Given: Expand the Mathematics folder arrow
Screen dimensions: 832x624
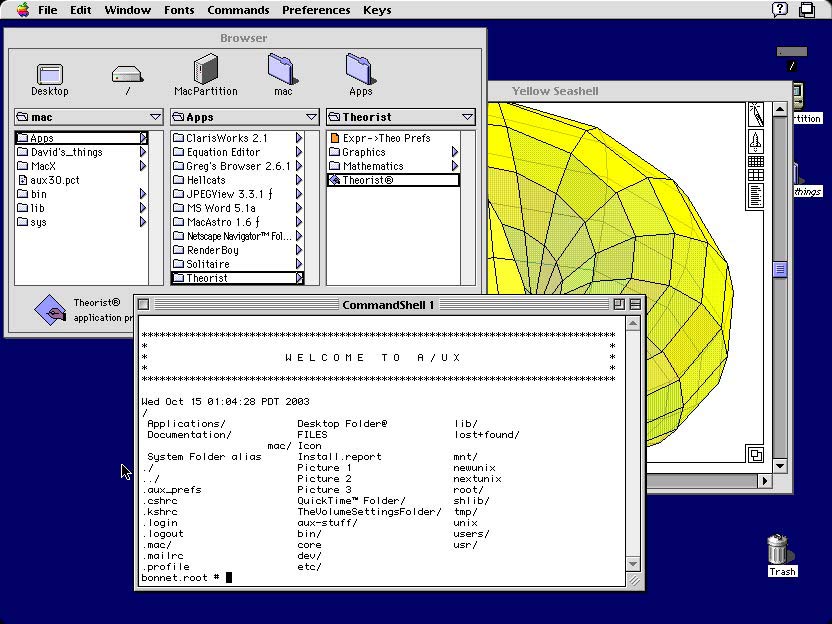Looking at the screenshot, I should point(455,166).
